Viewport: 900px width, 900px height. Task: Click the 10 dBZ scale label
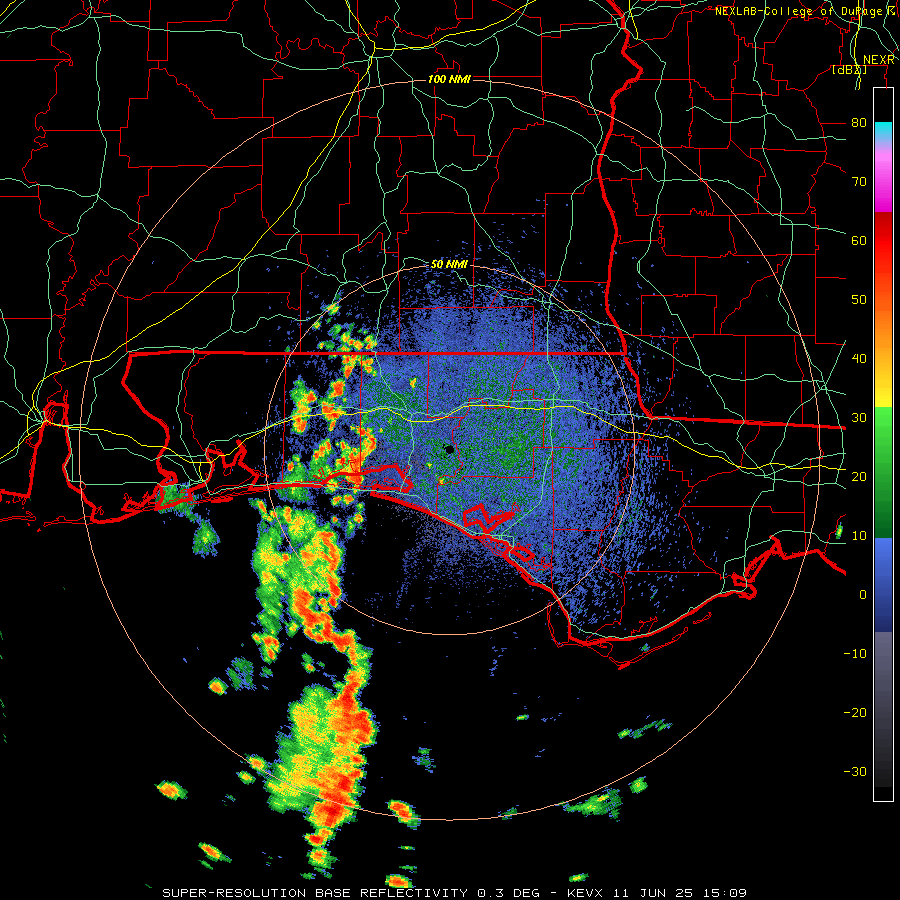pos(859,536)
